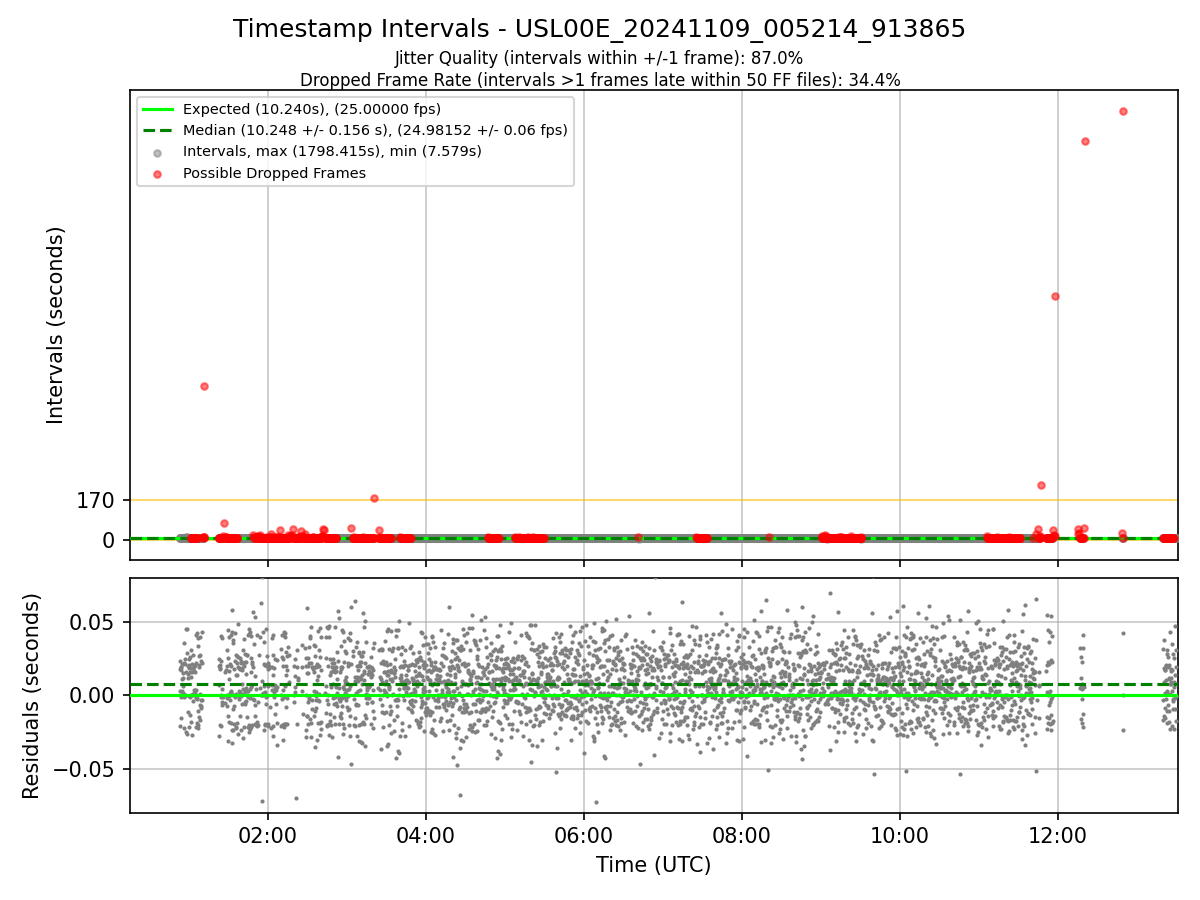1200x900 pixels.
Task: Click the 'Jitter Quality' 87.0% subtitle line
Action: point(599,58)
